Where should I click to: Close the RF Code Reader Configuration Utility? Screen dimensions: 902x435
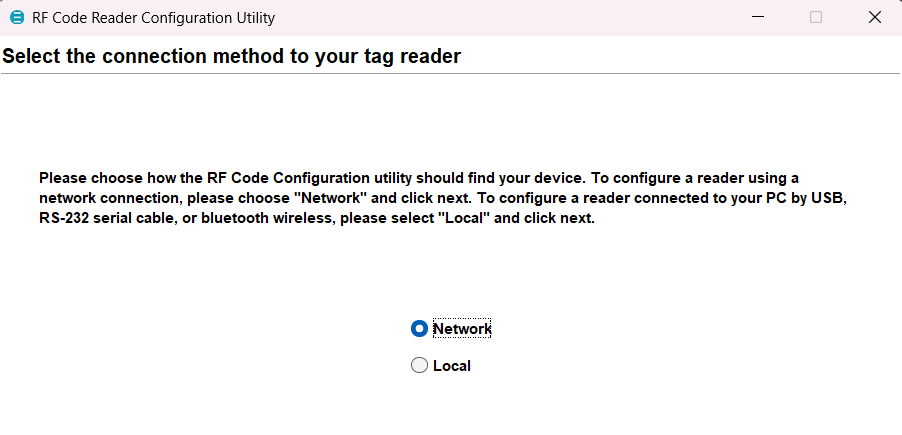875,17
